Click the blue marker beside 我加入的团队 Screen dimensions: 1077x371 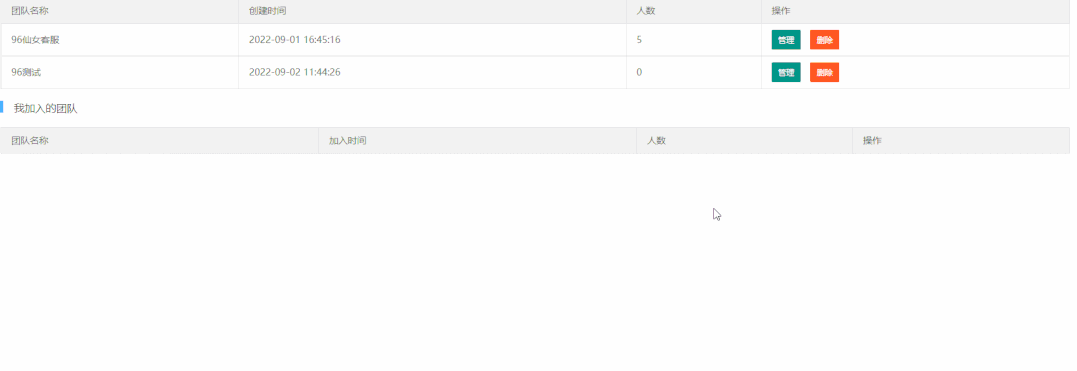pos(1,107)
